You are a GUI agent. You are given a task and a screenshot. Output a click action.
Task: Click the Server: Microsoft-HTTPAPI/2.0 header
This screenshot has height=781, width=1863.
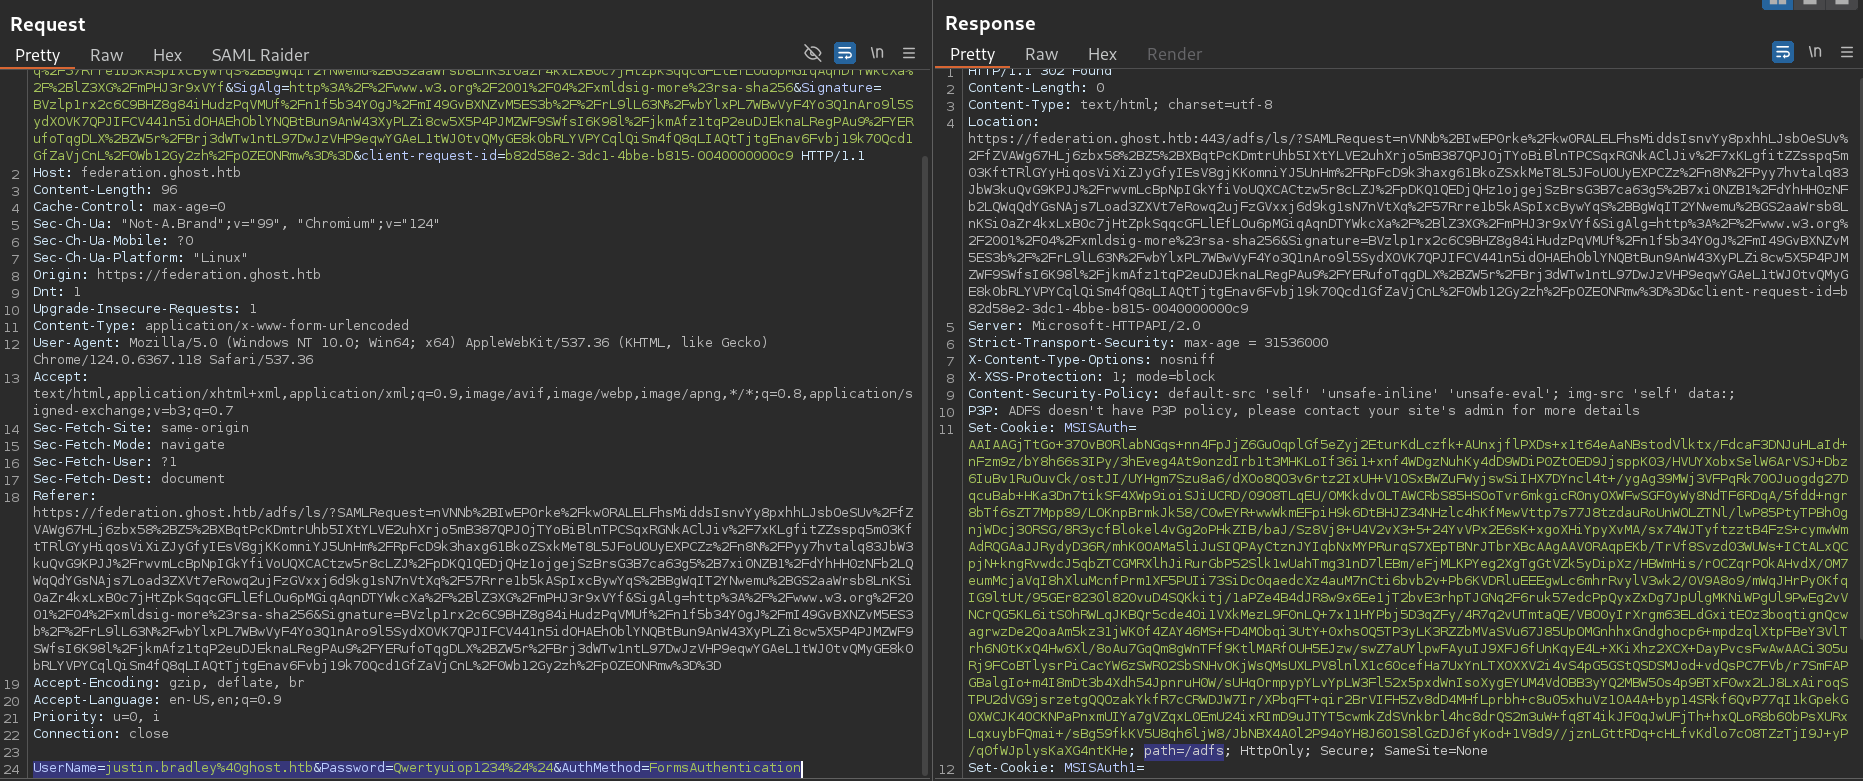1084,325
